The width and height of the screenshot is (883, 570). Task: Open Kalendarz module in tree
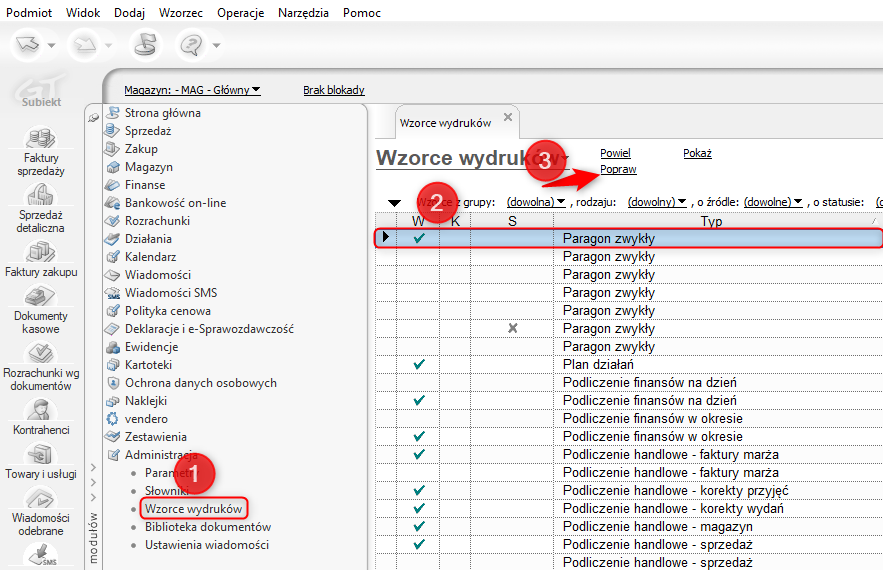150,257
